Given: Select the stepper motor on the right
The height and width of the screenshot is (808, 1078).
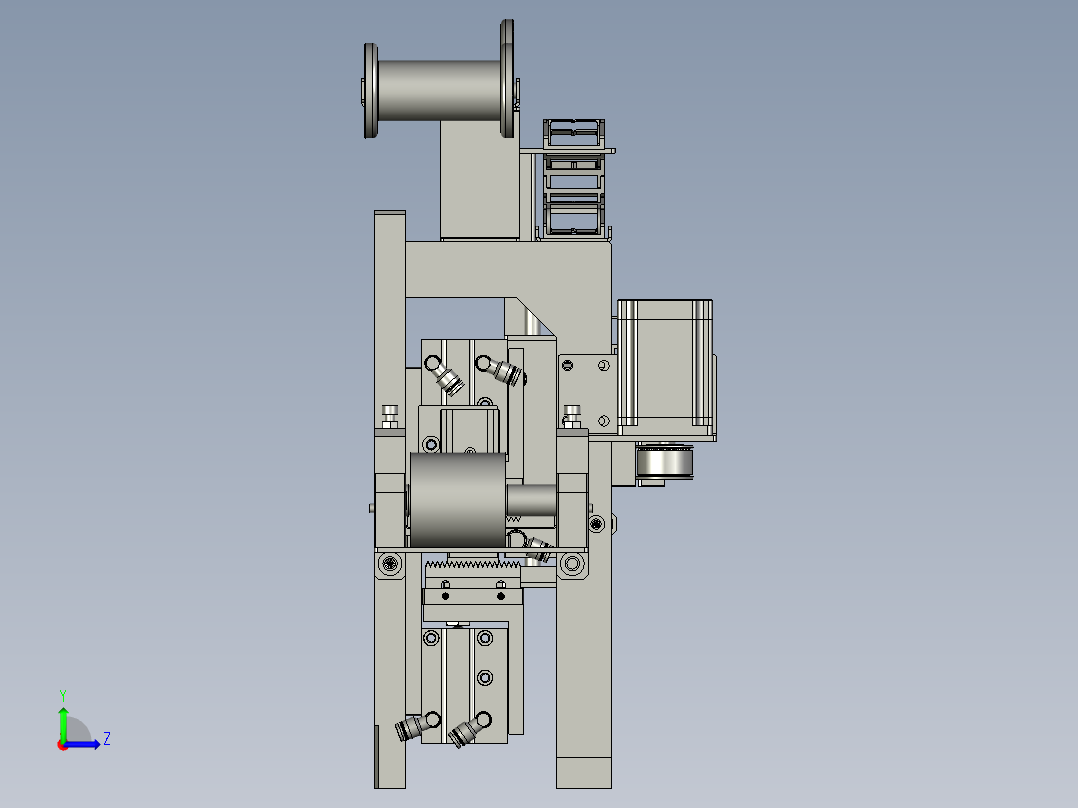Looking at the screenshot, I should click(x=665, y=370).
